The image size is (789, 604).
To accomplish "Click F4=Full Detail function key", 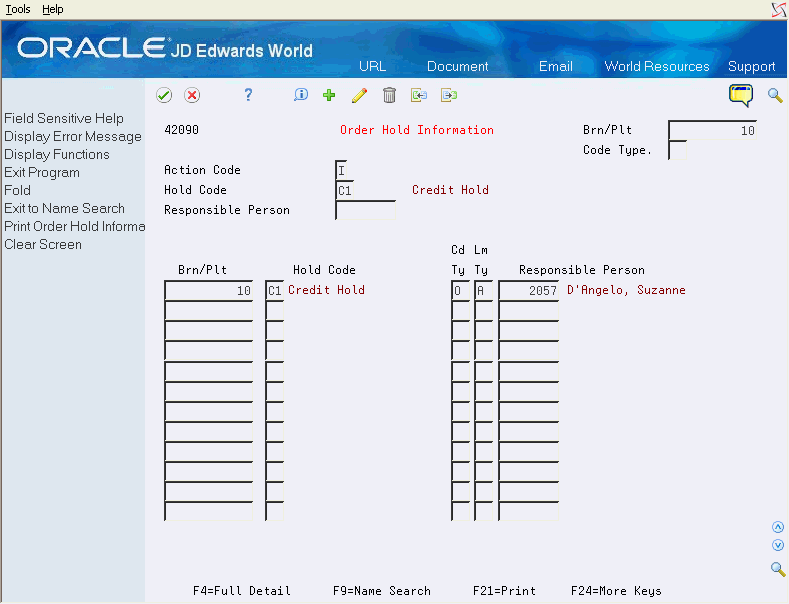I will (x=242, y=590).
